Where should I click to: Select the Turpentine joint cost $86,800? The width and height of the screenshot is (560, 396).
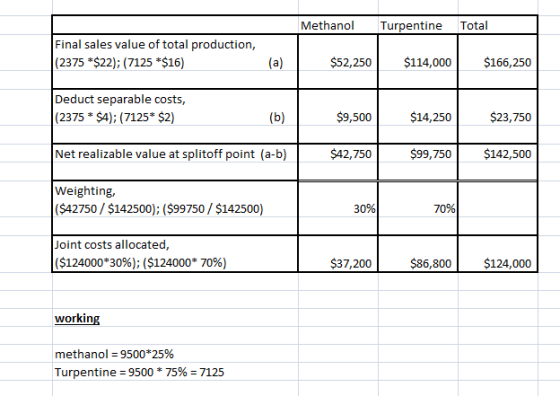(x=431, y=264)
